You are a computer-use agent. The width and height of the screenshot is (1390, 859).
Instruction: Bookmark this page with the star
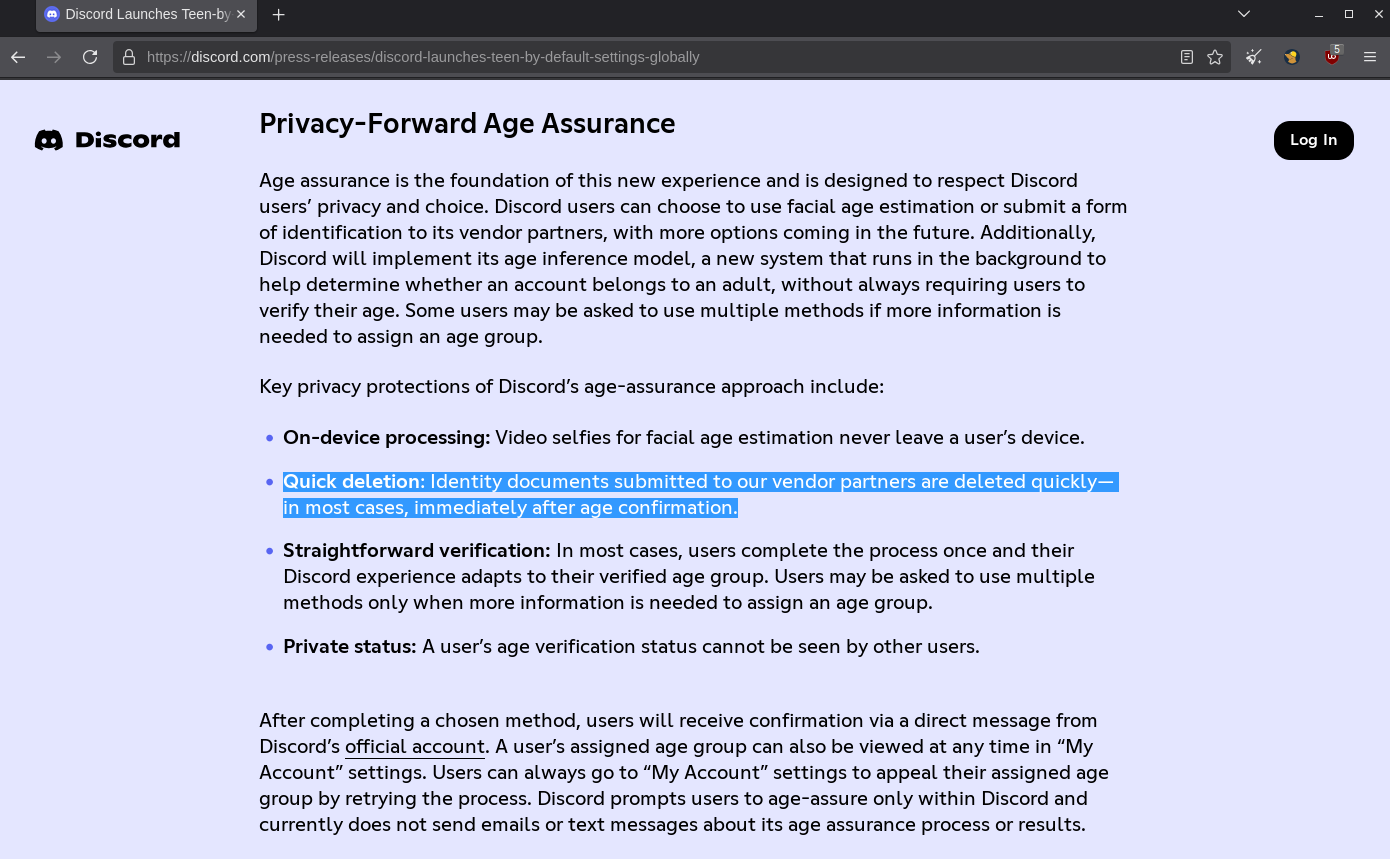[1215, 57]
